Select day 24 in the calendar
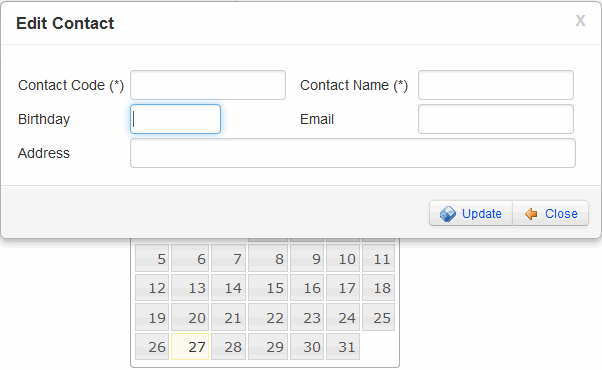This screenshot has width=602, height=370. pos(343,317)
